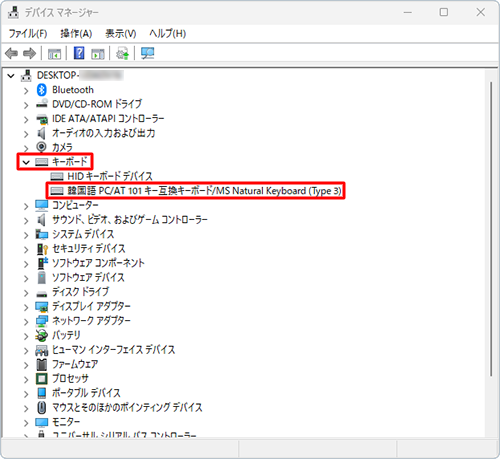
Task: Click the ディスク ドライブ icon
Action: point(42,293)
